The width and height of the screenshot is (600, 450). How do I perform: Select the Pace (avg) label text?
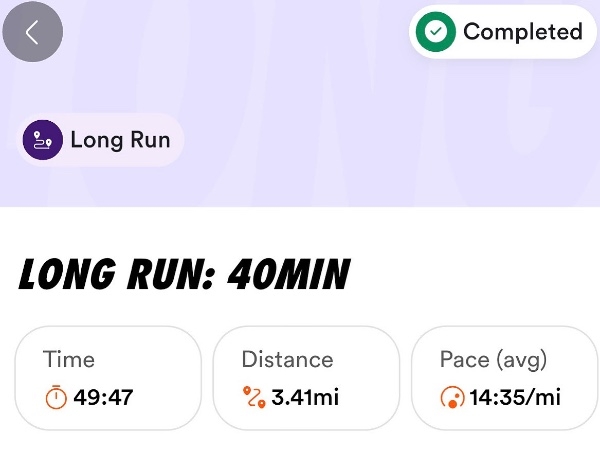coord(493,360)
